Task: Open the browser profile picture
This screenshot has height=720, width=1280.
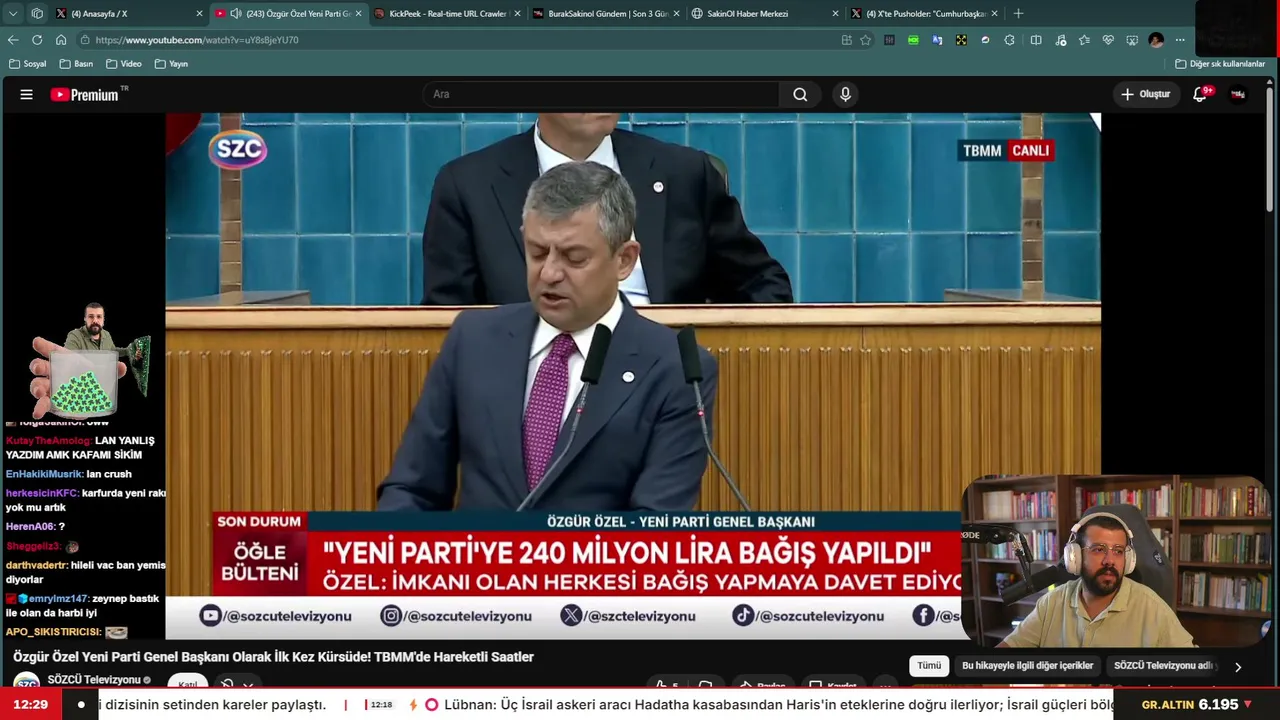Action: (x=1156, y=40)
